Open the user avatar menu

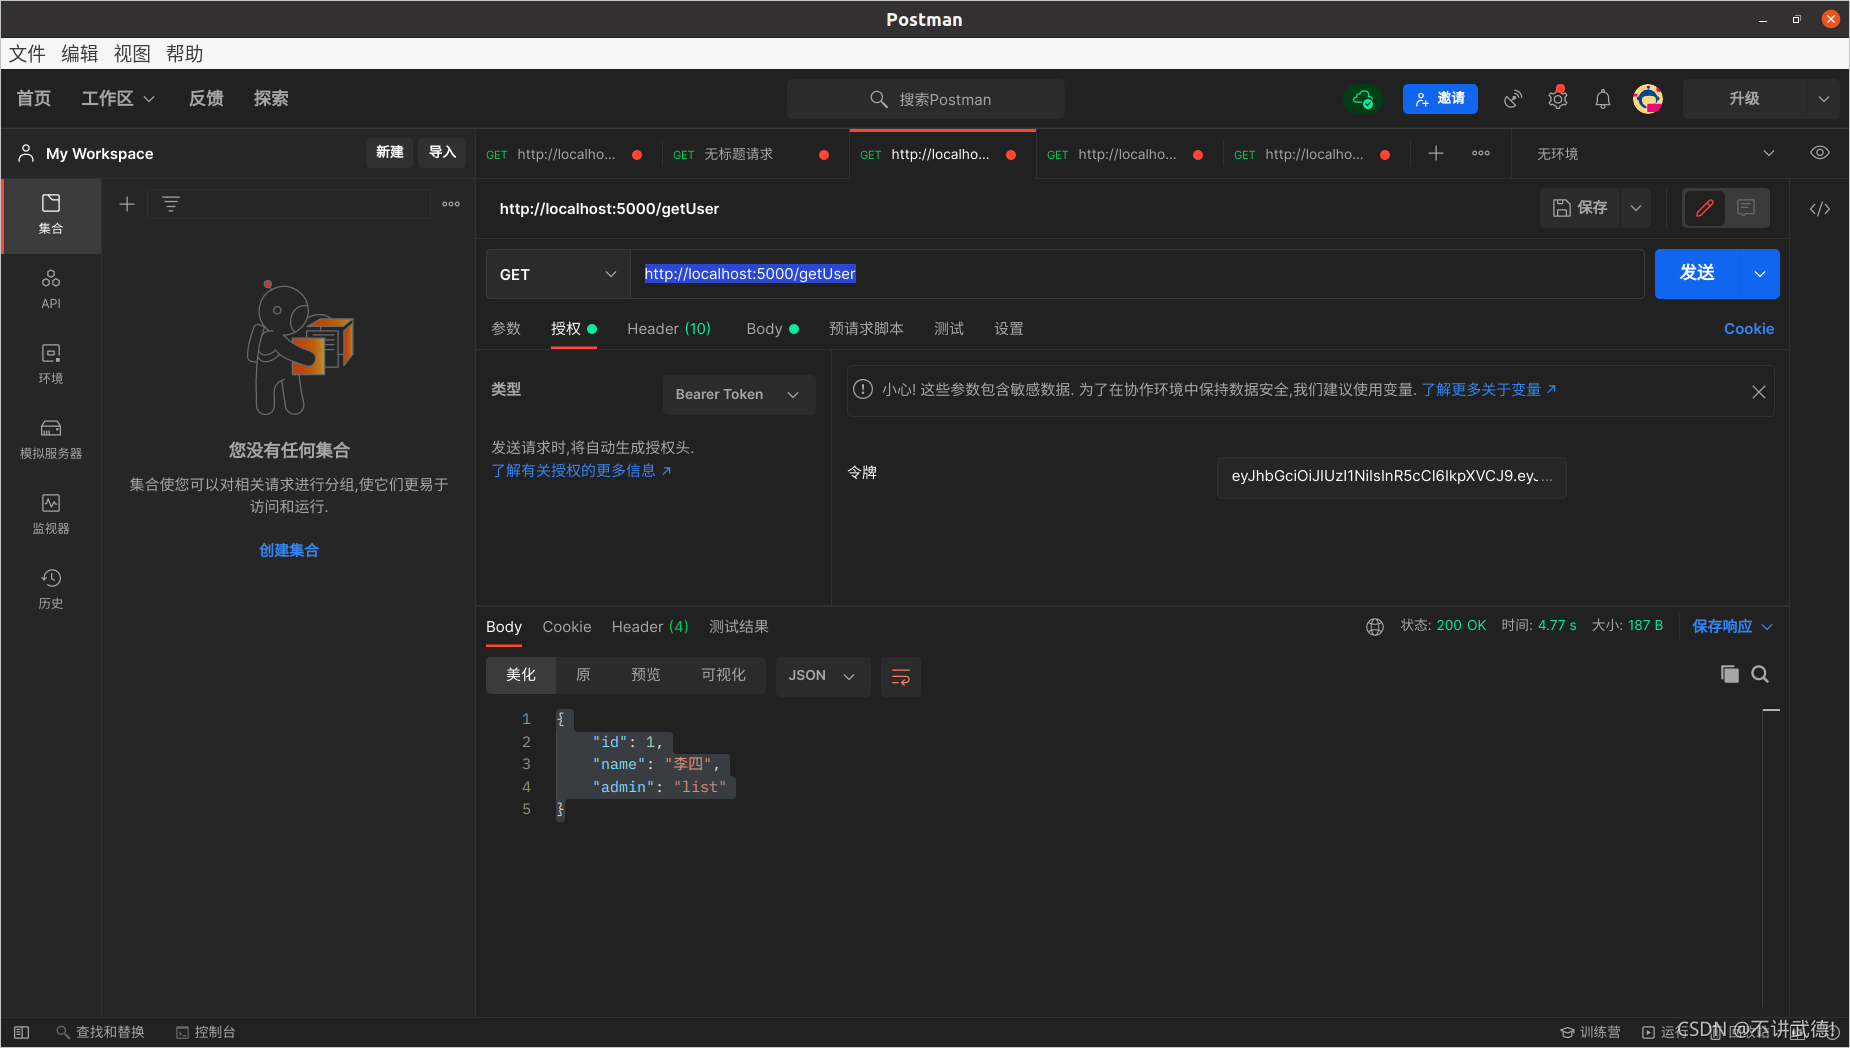(x=1648, y=99)
